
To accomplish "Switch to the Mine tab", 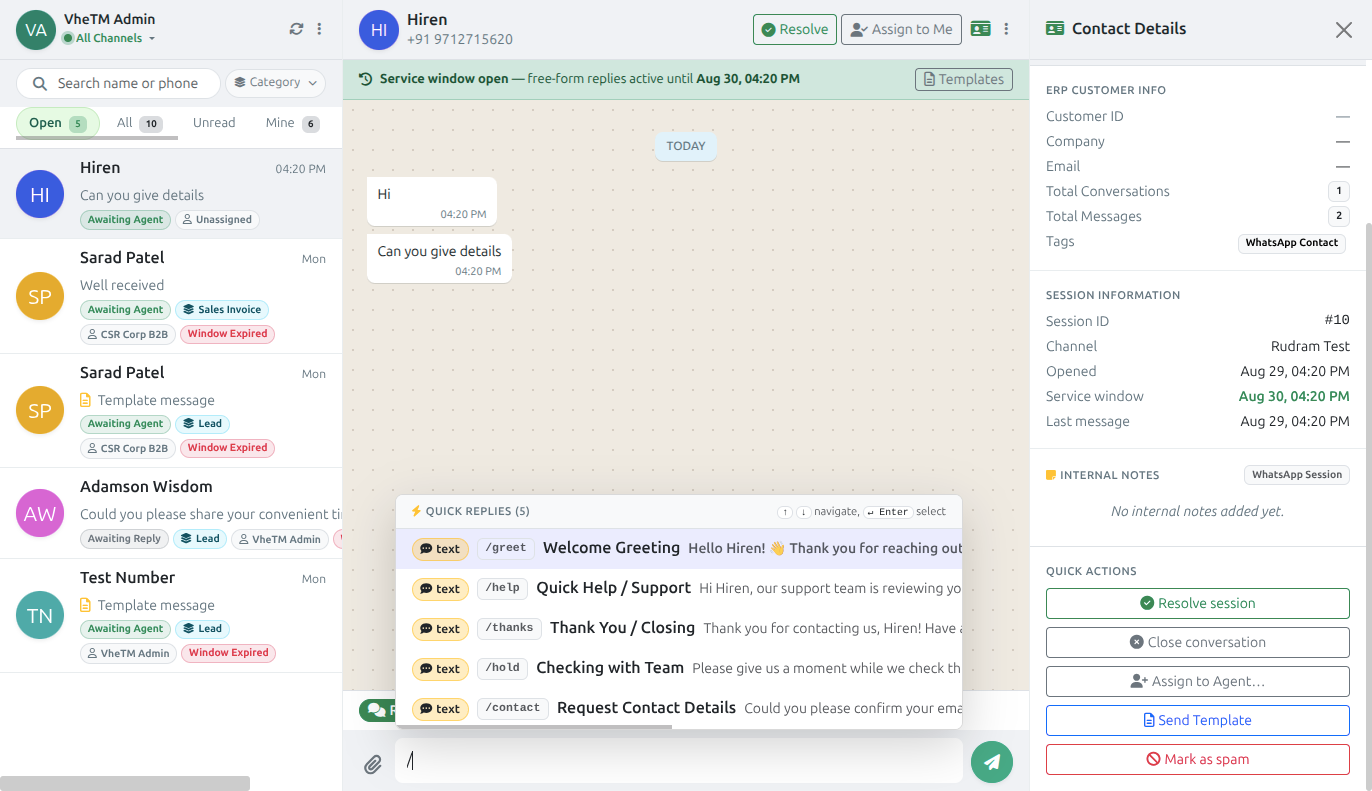I will click(292, 123).
